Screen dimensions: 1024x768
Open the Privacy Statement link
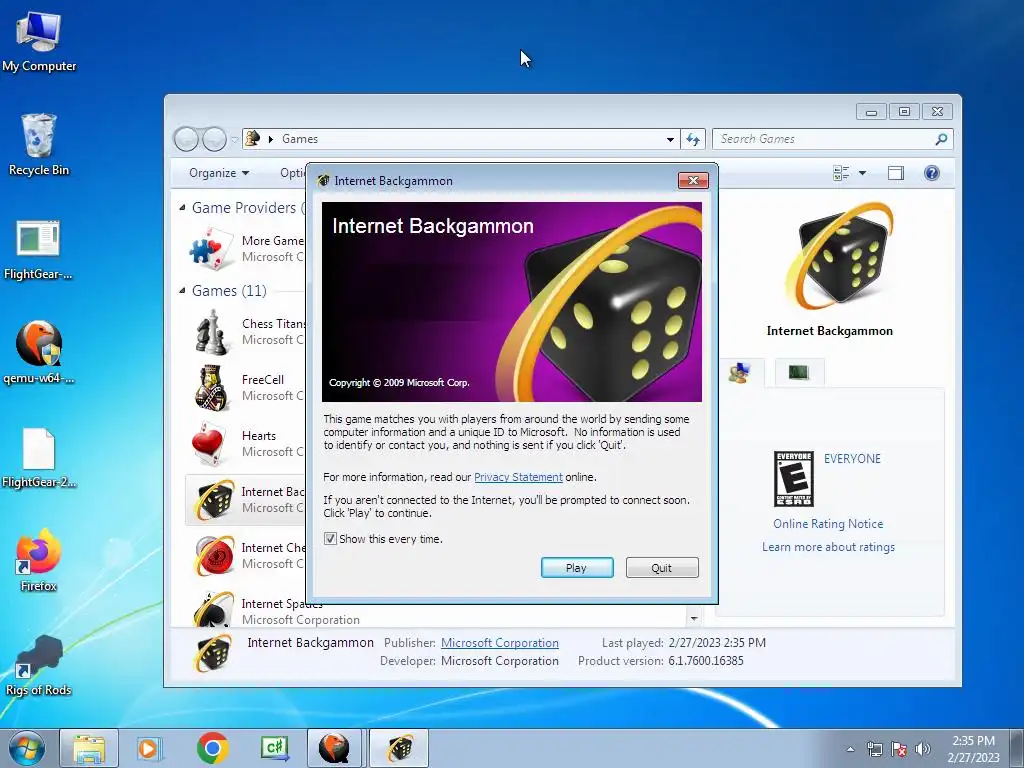point(518,477)
